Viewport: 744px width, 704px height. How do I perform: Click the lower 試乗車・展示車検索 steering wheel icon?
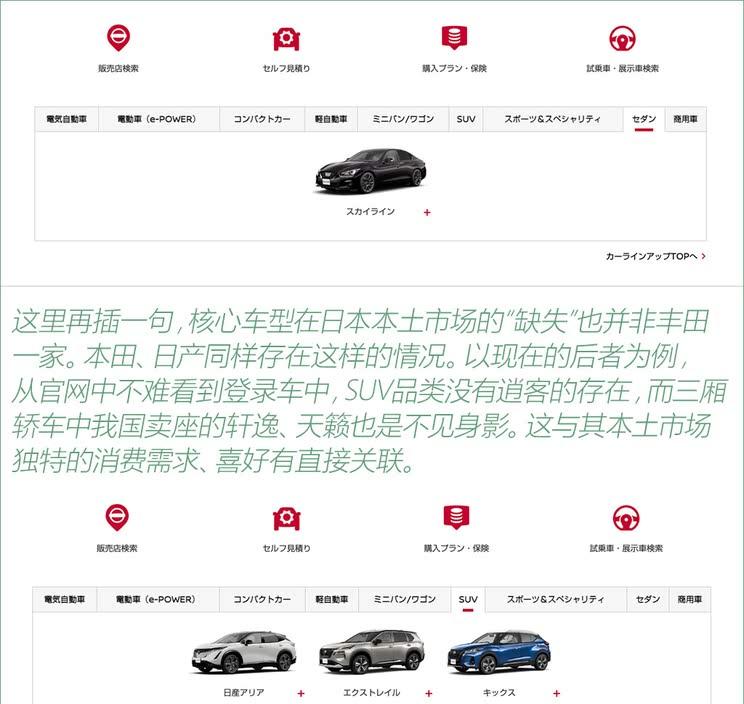(626, 518)
